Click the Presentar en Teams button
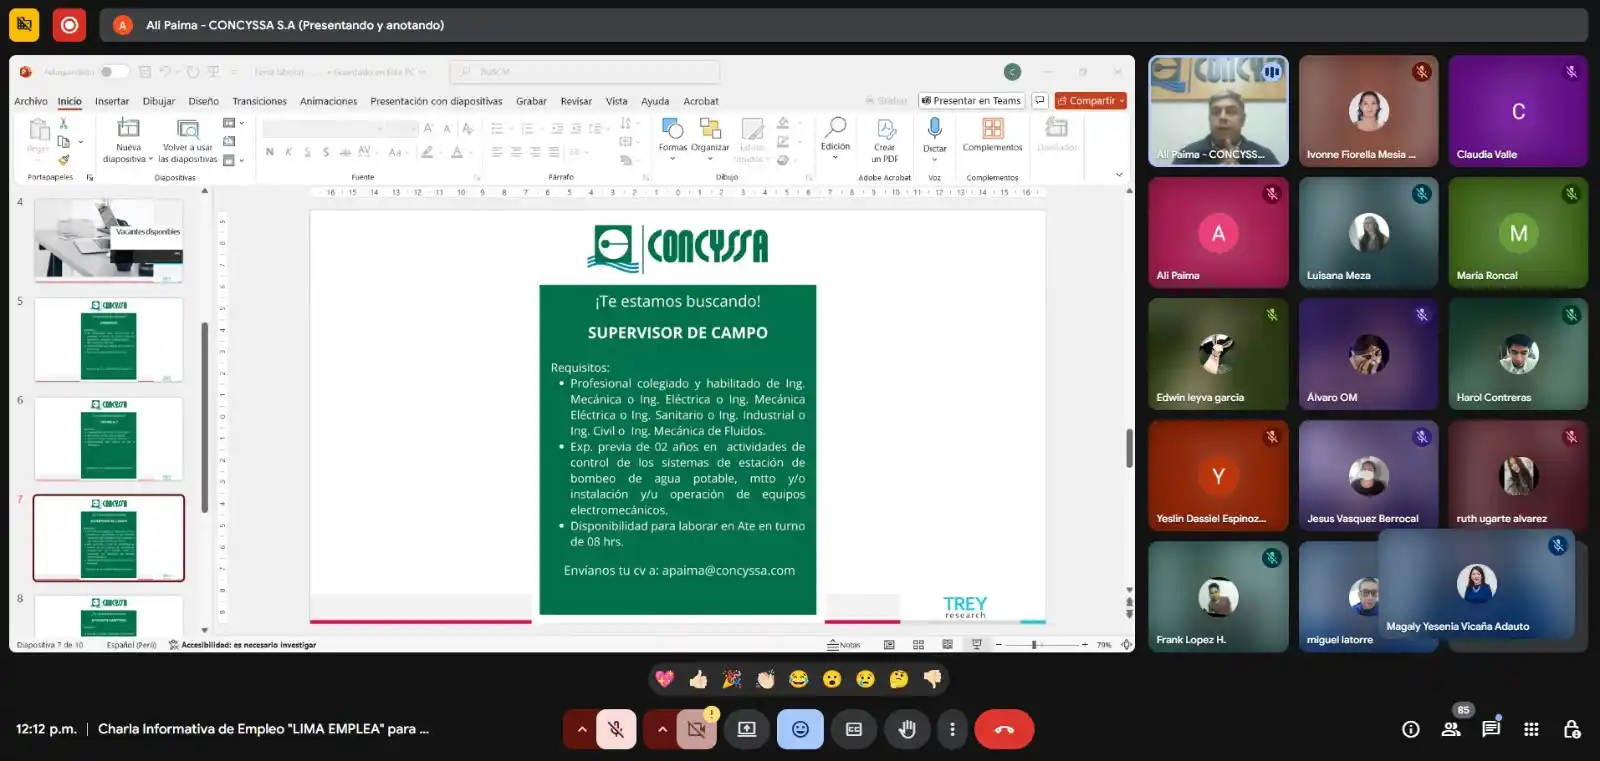Screen dimensions: 1600x761 tap(971, 101)
